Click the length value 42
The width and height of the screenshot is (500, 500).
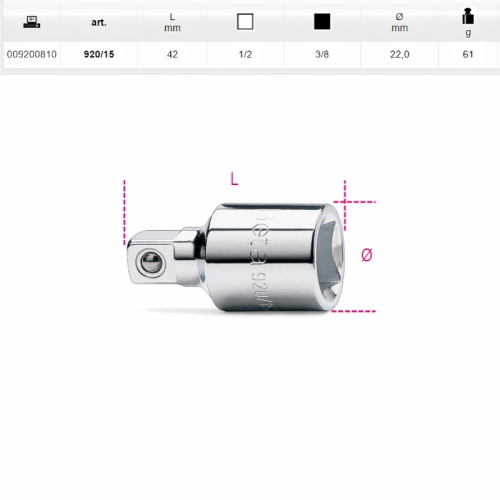click(x=172, y=54)
